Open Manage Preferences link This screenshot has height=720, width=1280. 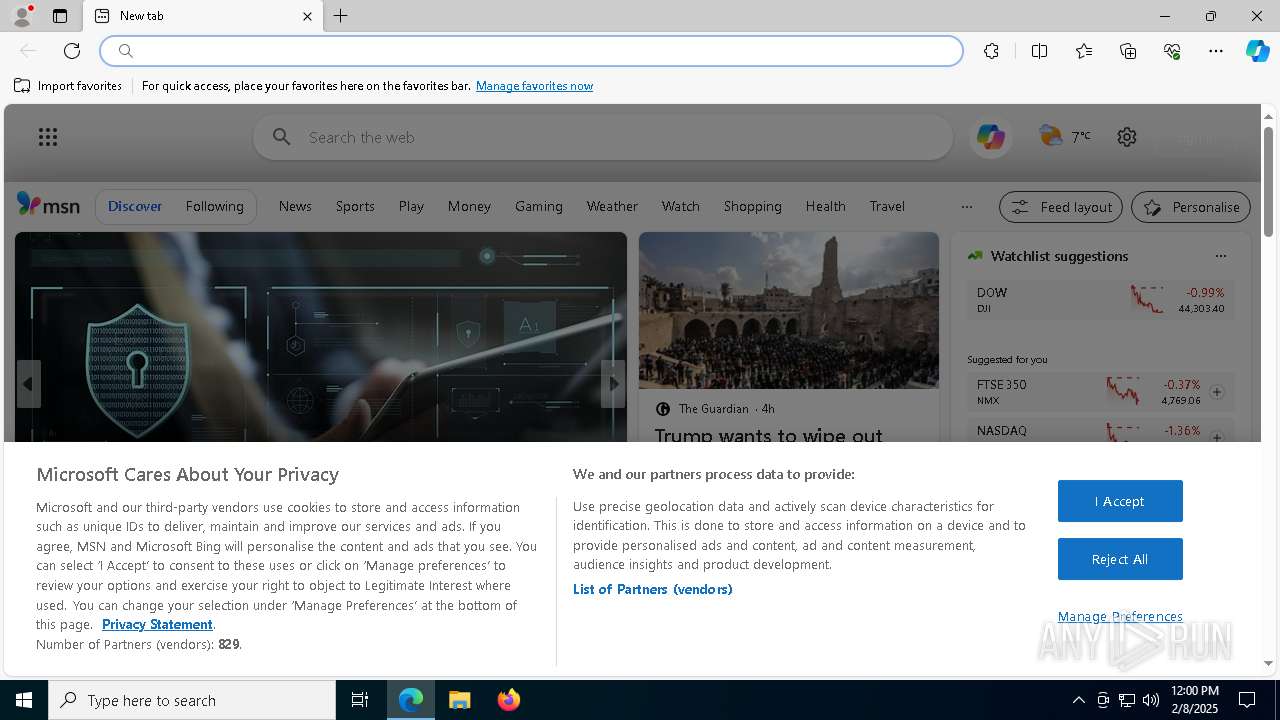(x=1120, y=616)
